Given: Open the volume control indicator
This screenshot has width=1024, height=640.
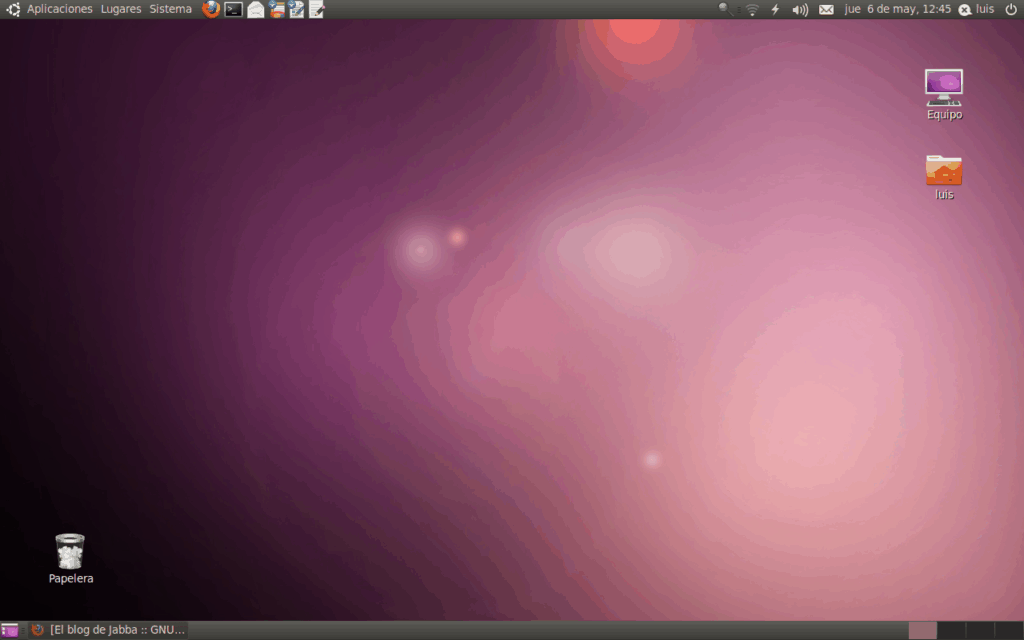Looking at the screenshot, I should (x=800, y=9).
